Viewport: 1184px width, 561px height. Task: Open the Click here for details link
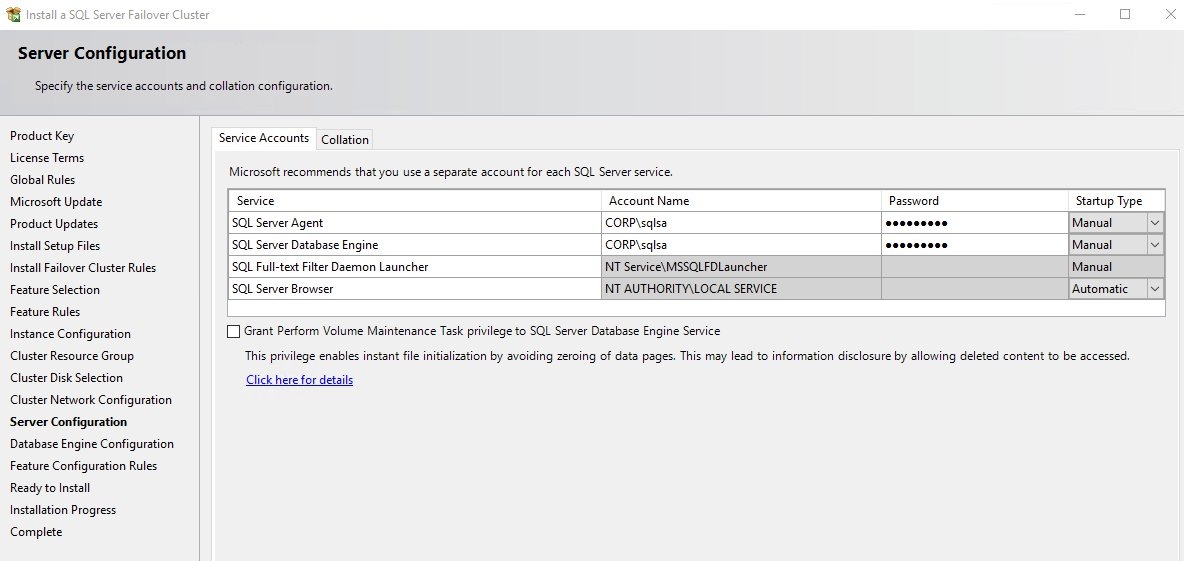pos(299,380)
